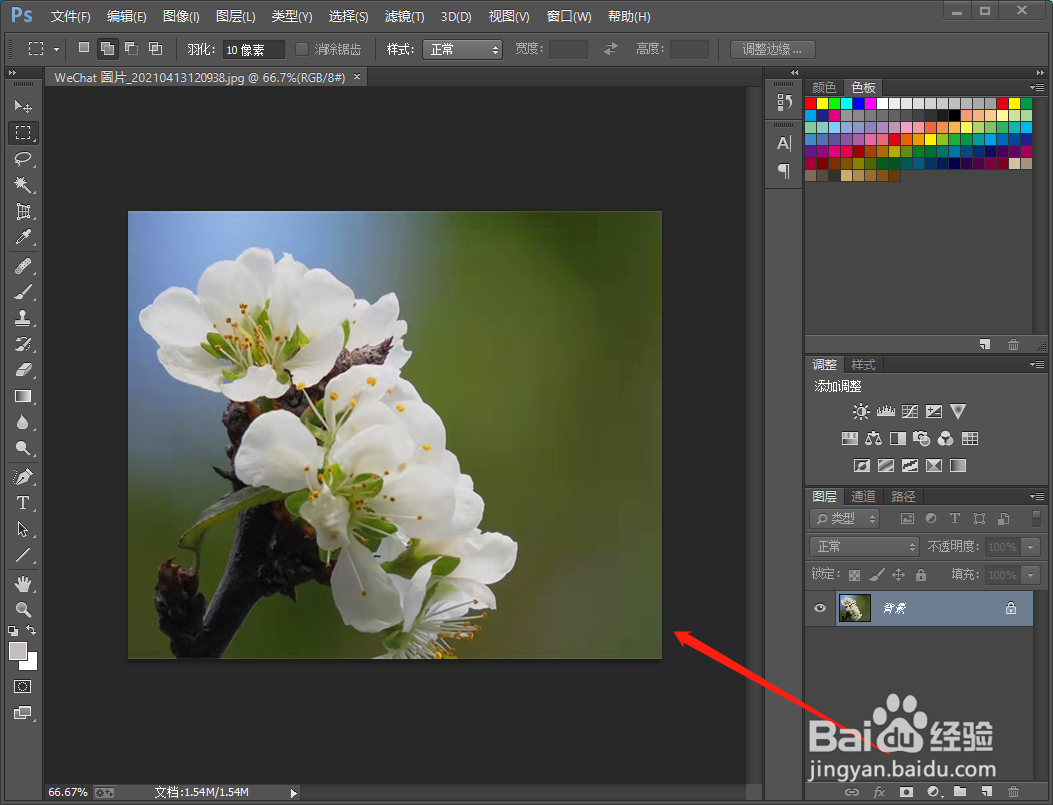Select the History Brush tool

[x=23, y=344]
